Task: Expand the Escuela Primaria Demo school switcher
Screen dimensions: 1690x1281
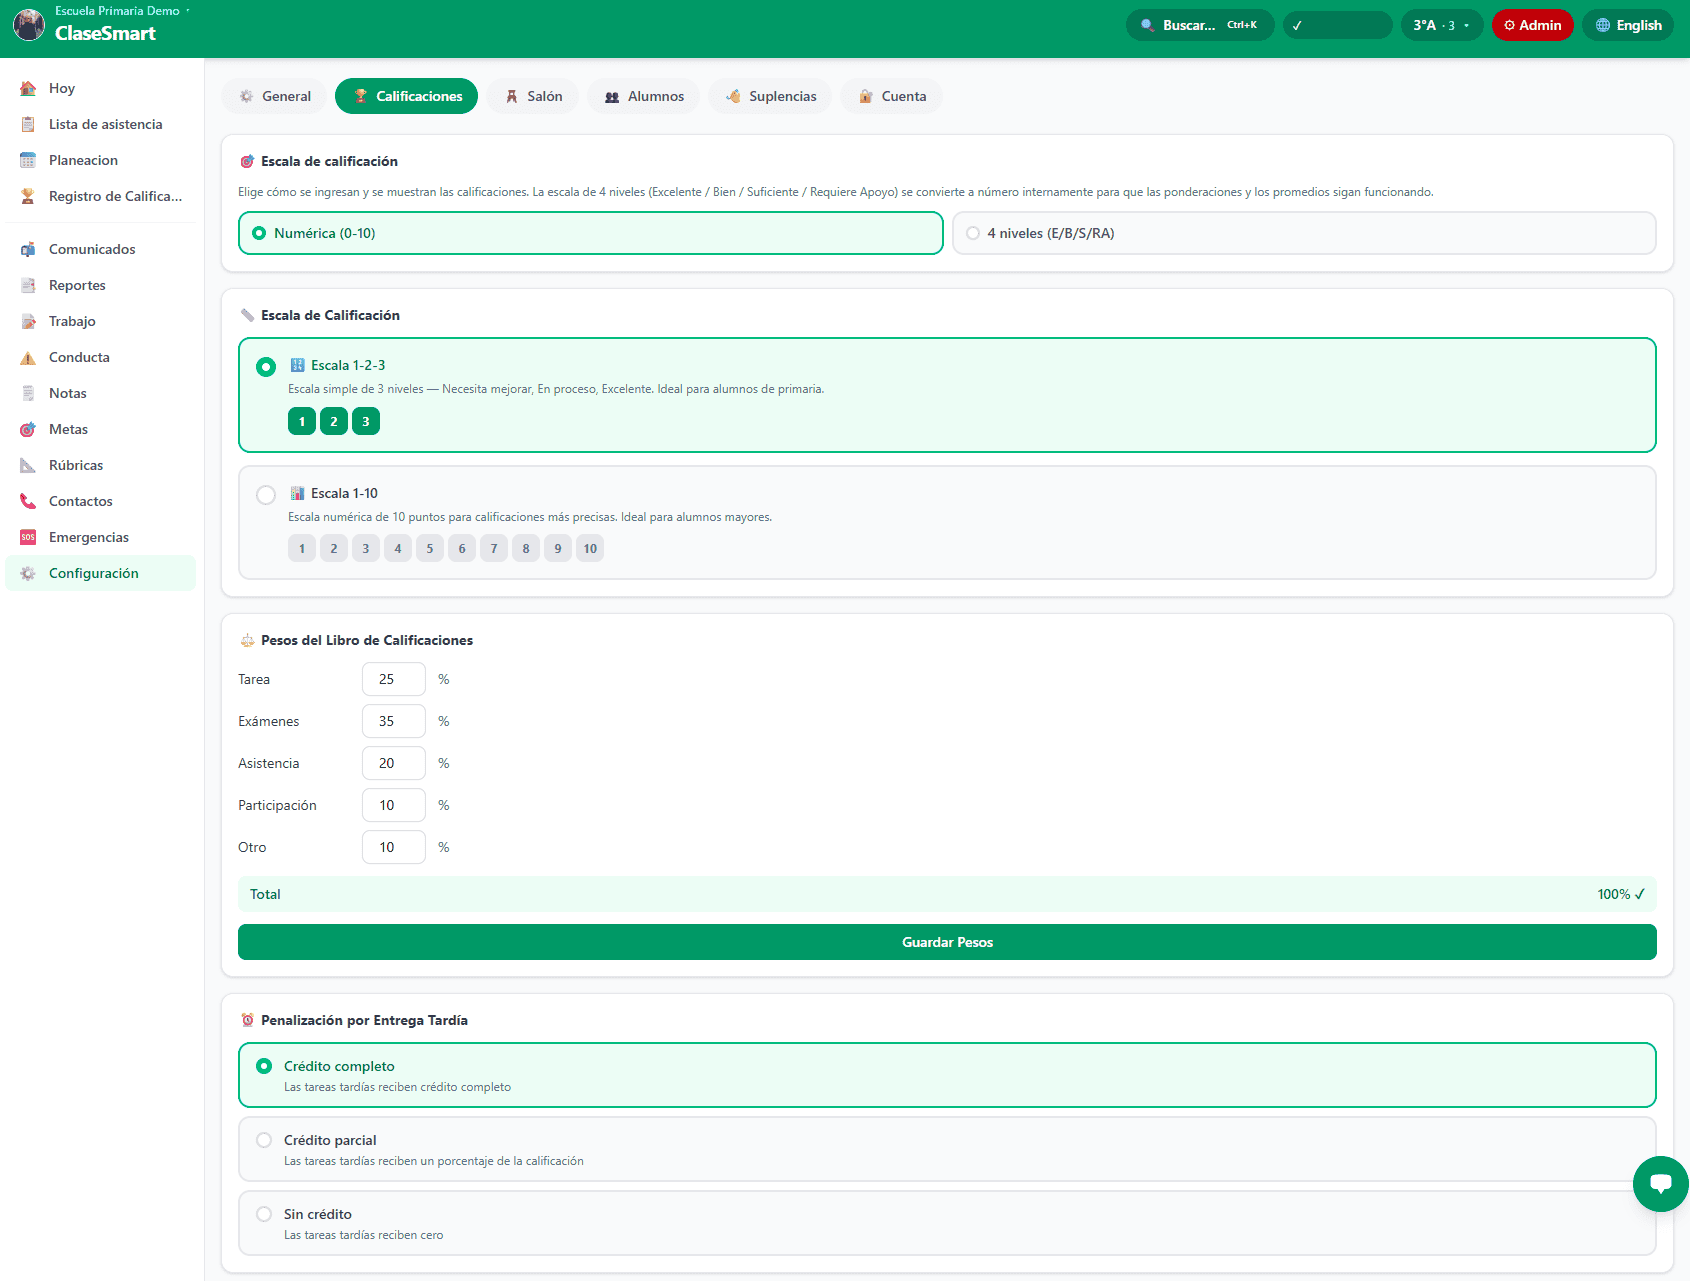Action: click(122, 11)
